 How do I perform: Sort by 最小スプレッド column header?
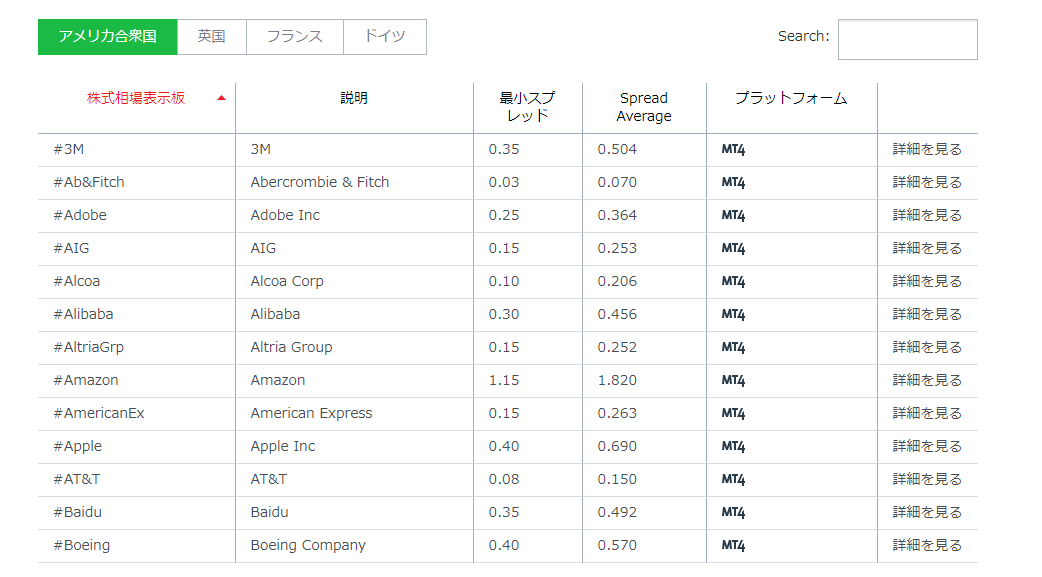pyautogui.click(x=527, y=107)
